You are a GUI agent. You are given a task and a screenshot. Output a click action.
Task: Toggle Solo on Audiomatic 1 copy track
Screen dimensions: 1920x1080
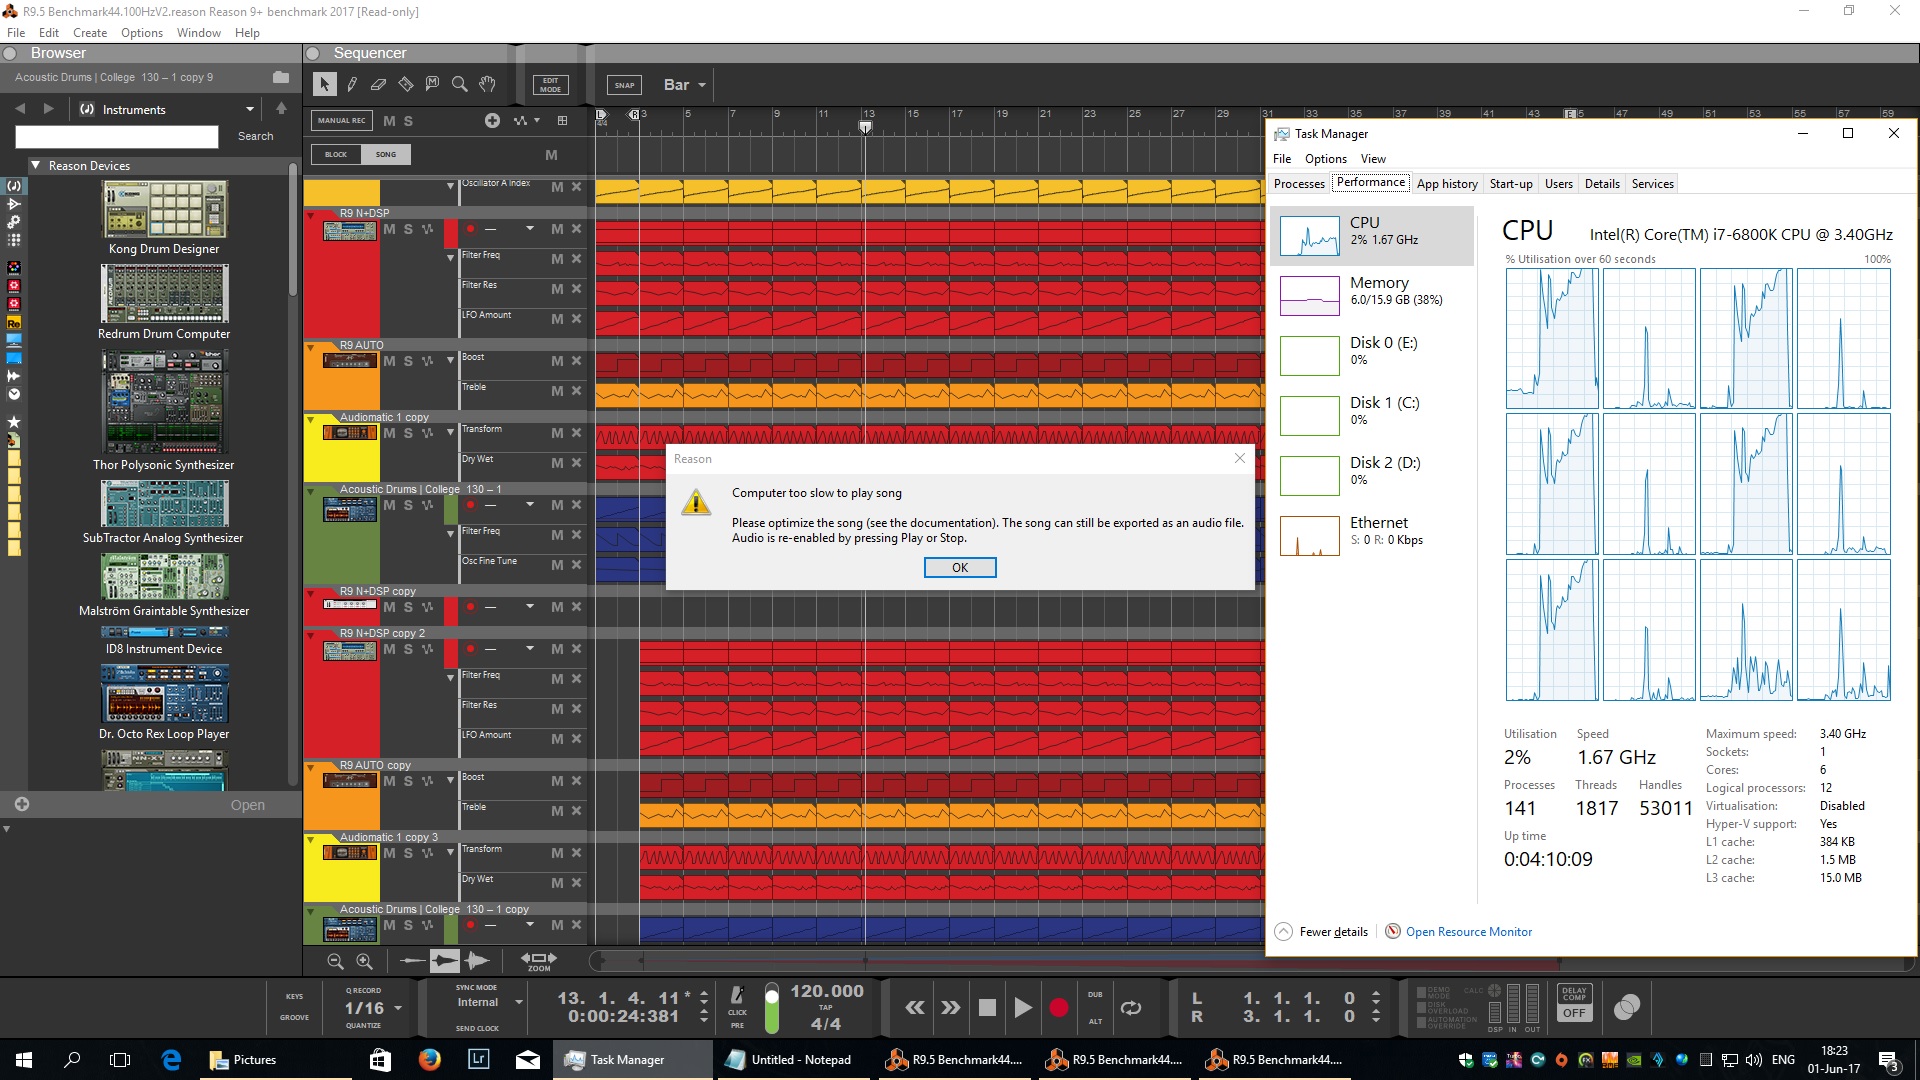tap(407, 434)
